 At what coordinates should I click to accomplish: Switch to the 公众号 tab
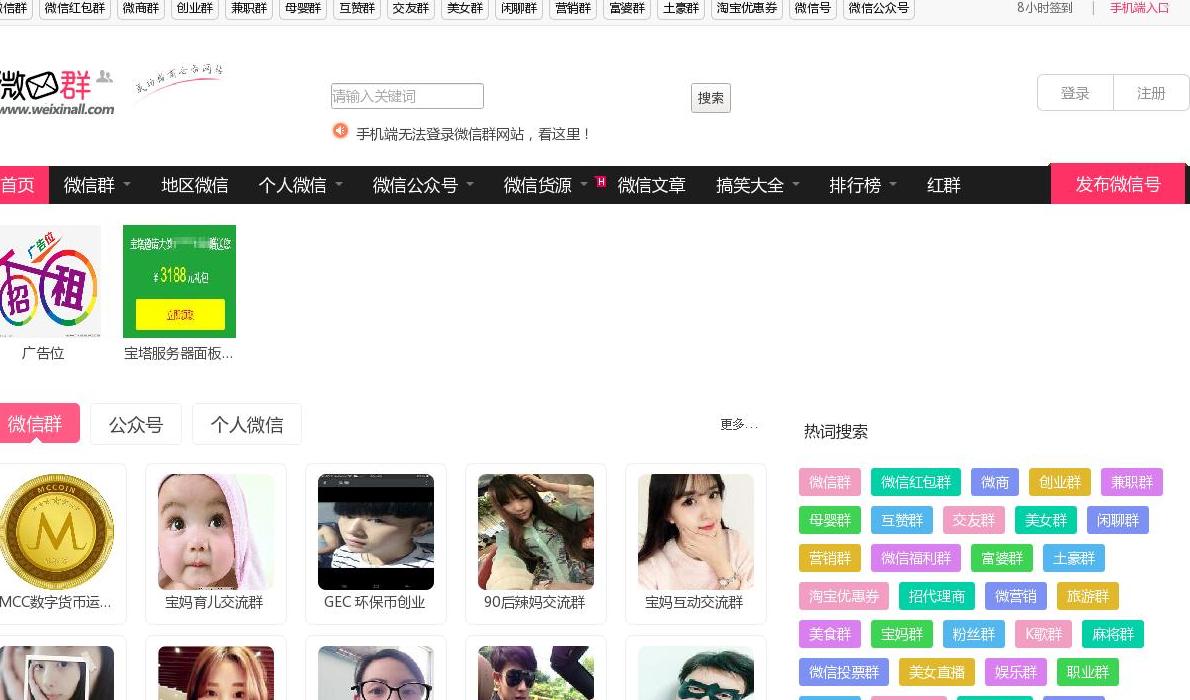[136, 424]
